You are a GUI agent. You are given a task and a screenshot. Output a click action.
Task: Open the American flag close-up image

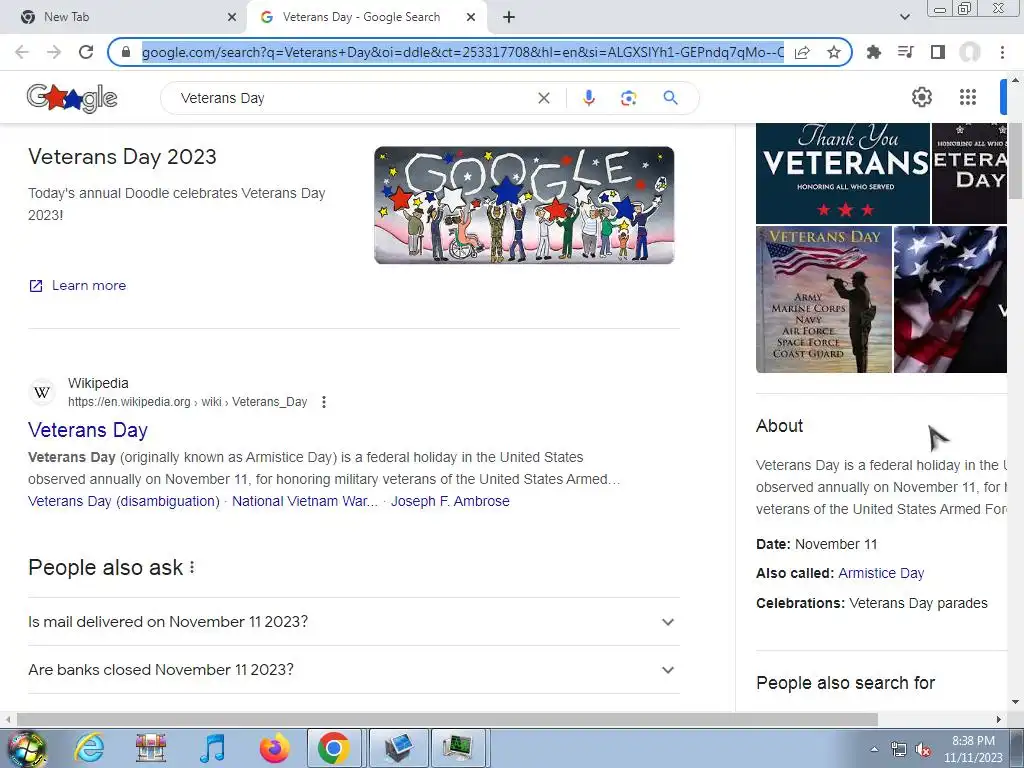coord(950,299)
